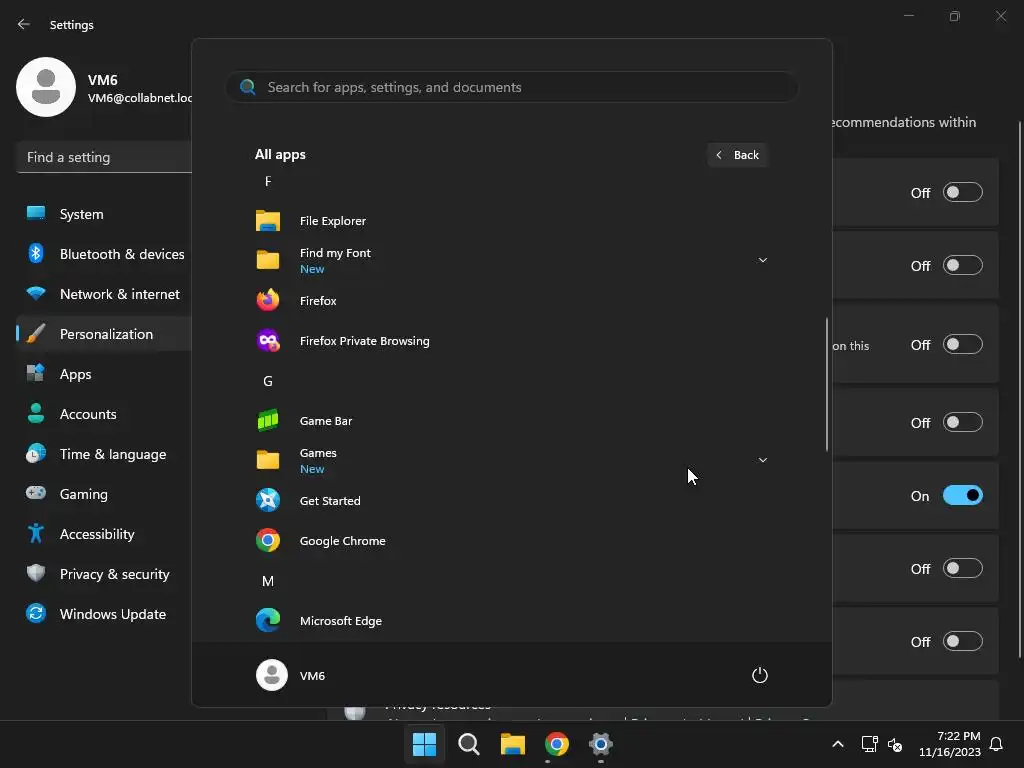
Task: Click the Back button in All apps
Action: [x=737, y=155]
